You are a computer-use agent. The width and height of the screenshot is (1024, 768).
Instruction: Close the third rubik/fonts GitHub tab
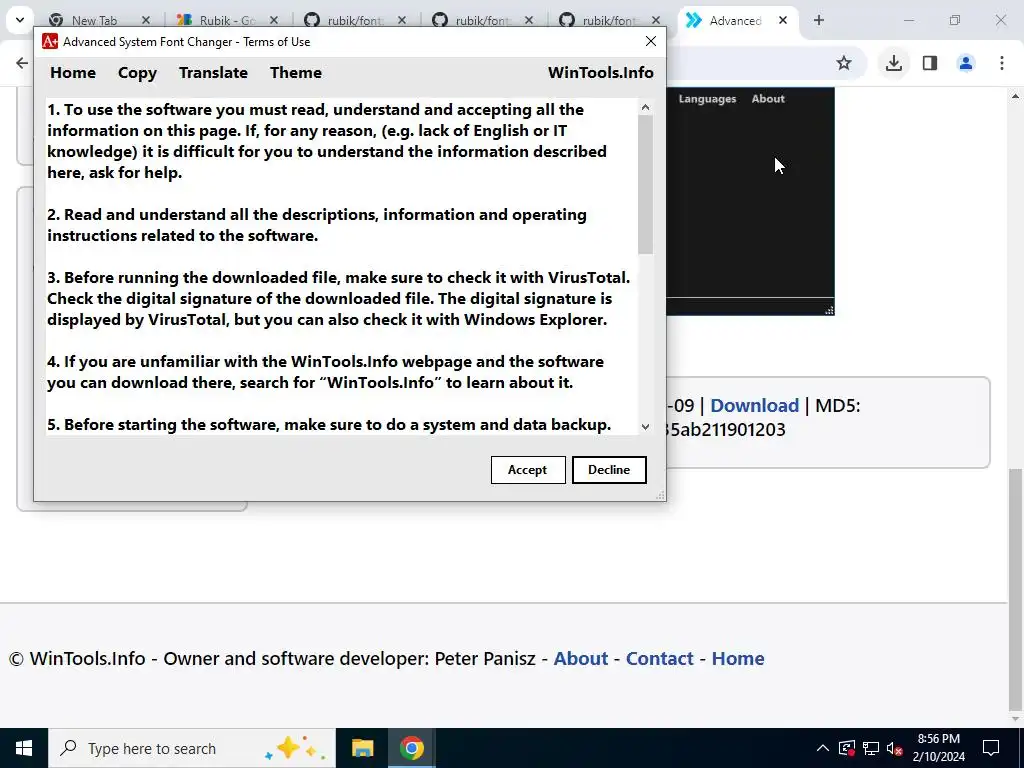(x=656, y=20)
